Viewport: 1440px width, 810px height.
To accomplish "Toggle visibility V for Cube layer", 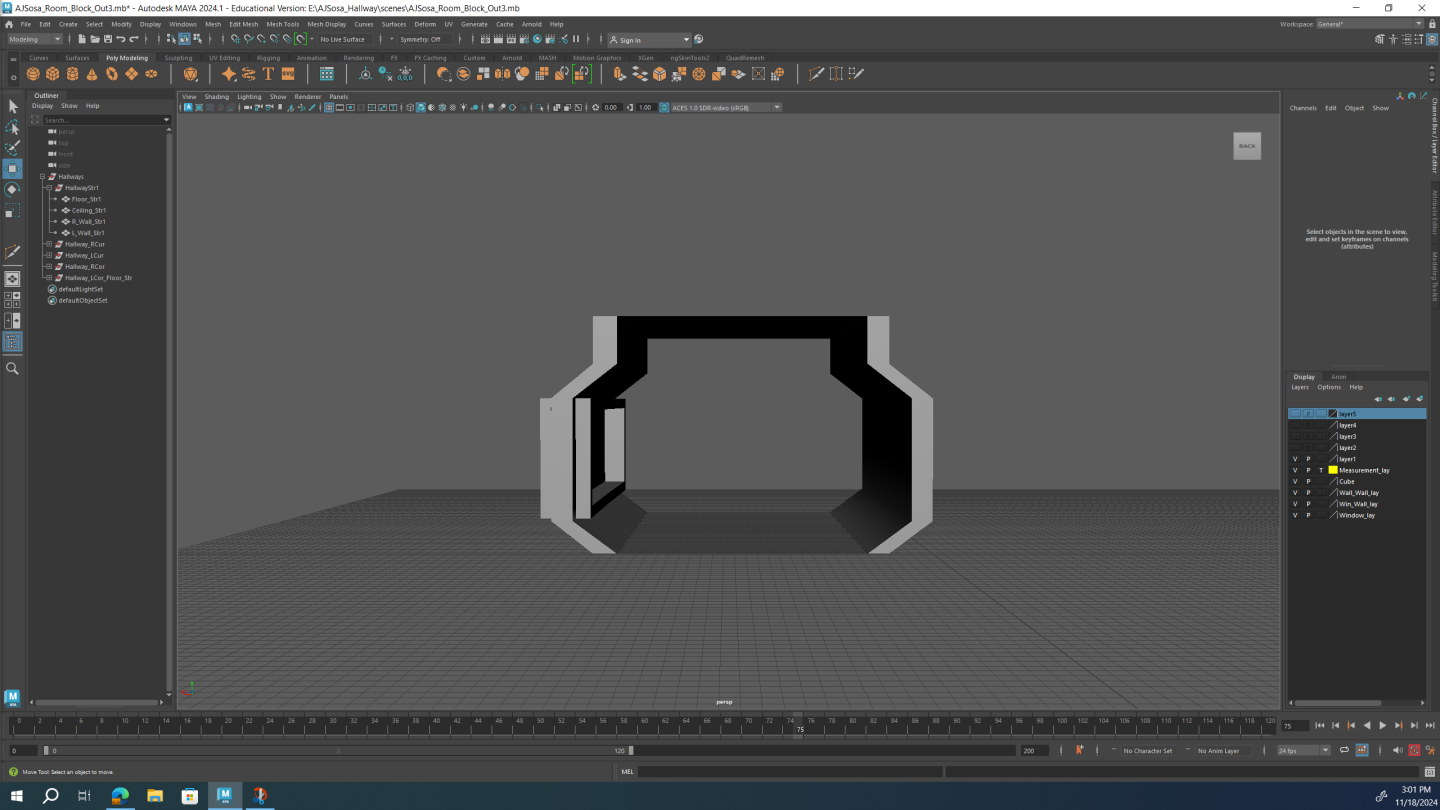I will pyautogui.click(x=1295, y=481).
